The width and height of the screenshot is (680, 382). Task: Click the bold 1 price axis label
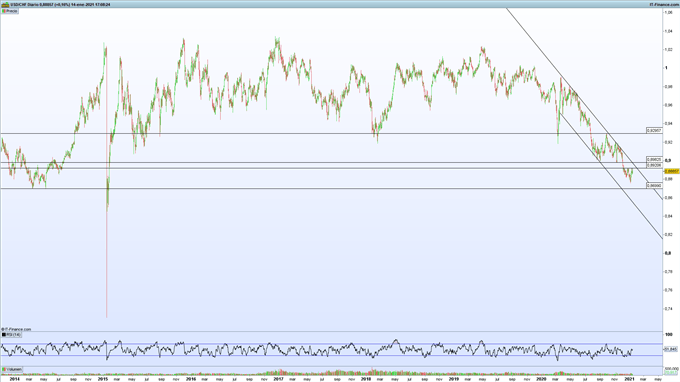pos(667,68)
